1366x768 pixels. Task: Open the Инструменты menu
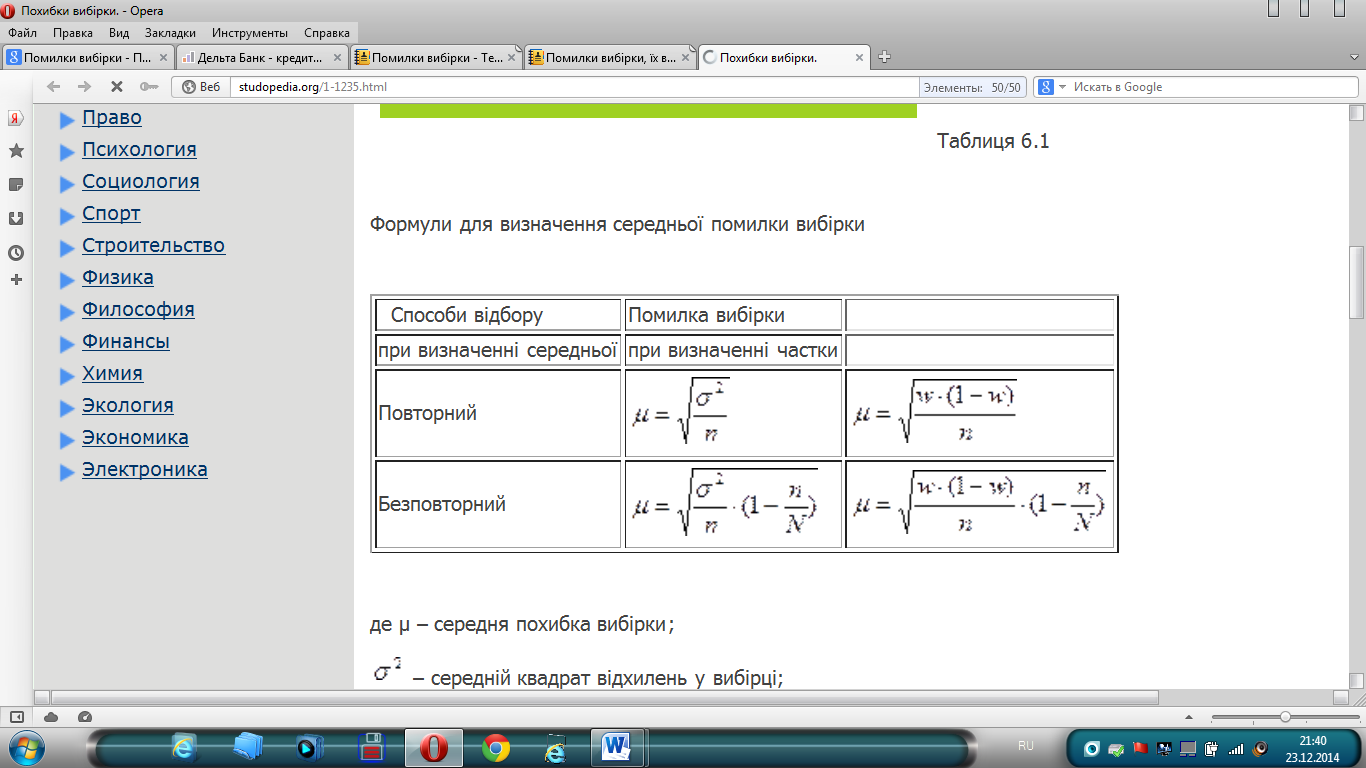pyautogui.click(x=252, y=32)
